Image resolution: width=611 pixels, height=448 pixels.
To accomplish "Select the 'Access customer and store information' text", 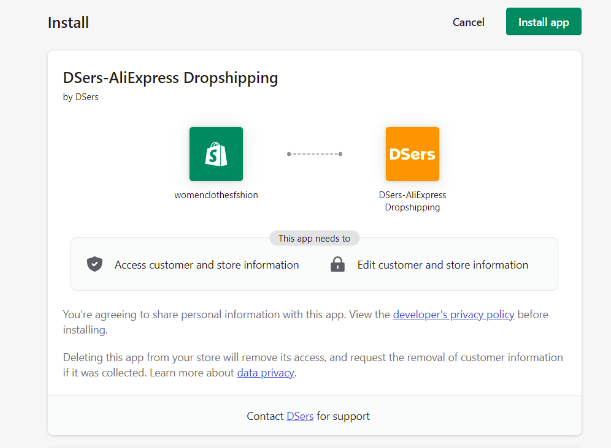I will point(206,265).
